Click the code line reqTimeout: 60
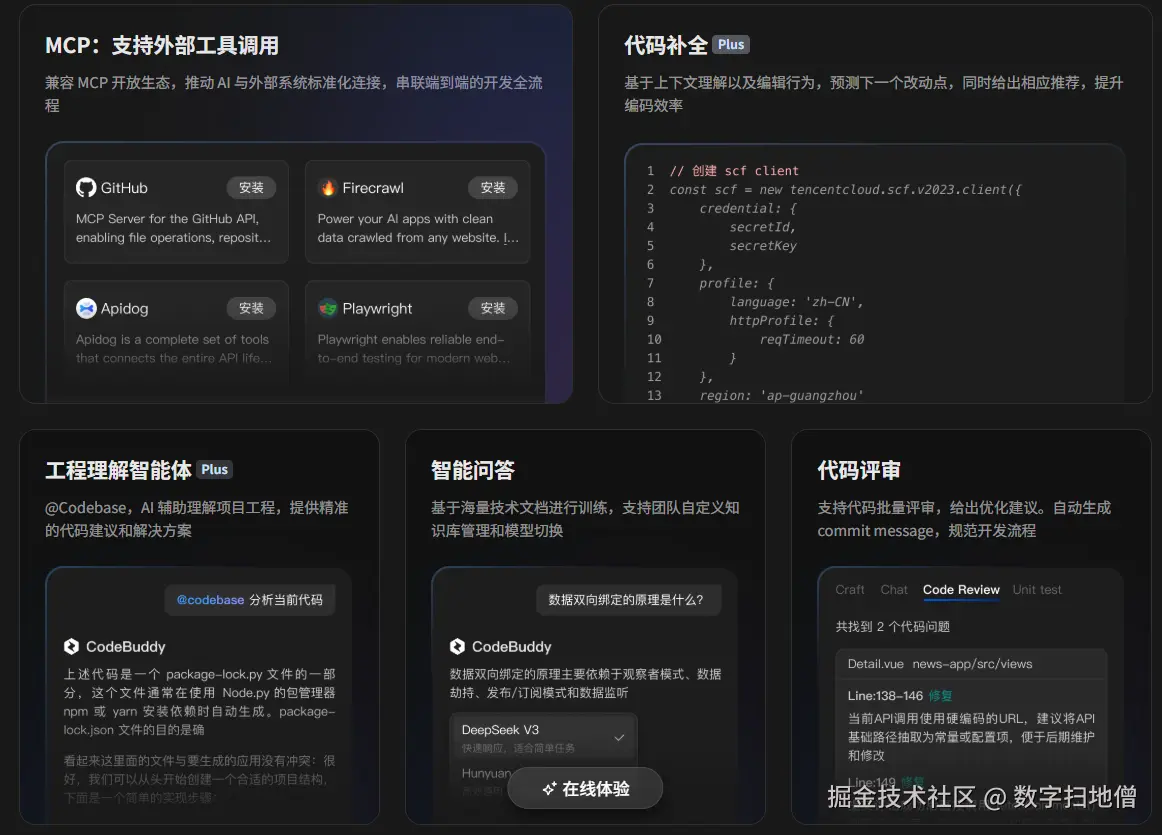1162x835 pixels. pyautogui.click(x=811, y=339)
